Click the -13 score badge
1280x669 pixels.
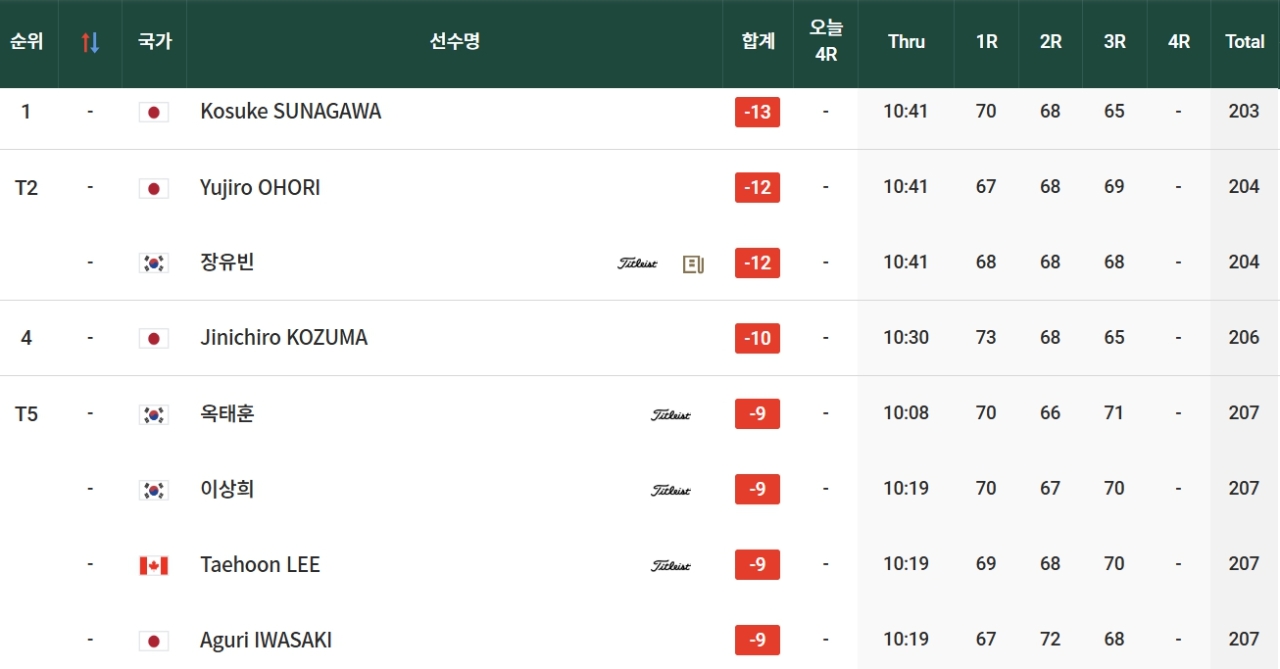point(757,112)
